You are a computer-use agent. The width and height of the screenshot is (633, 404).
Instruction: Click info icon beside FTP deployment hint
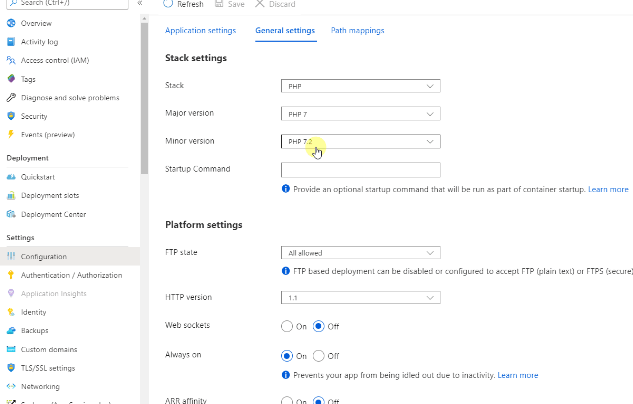pos(286,271)
